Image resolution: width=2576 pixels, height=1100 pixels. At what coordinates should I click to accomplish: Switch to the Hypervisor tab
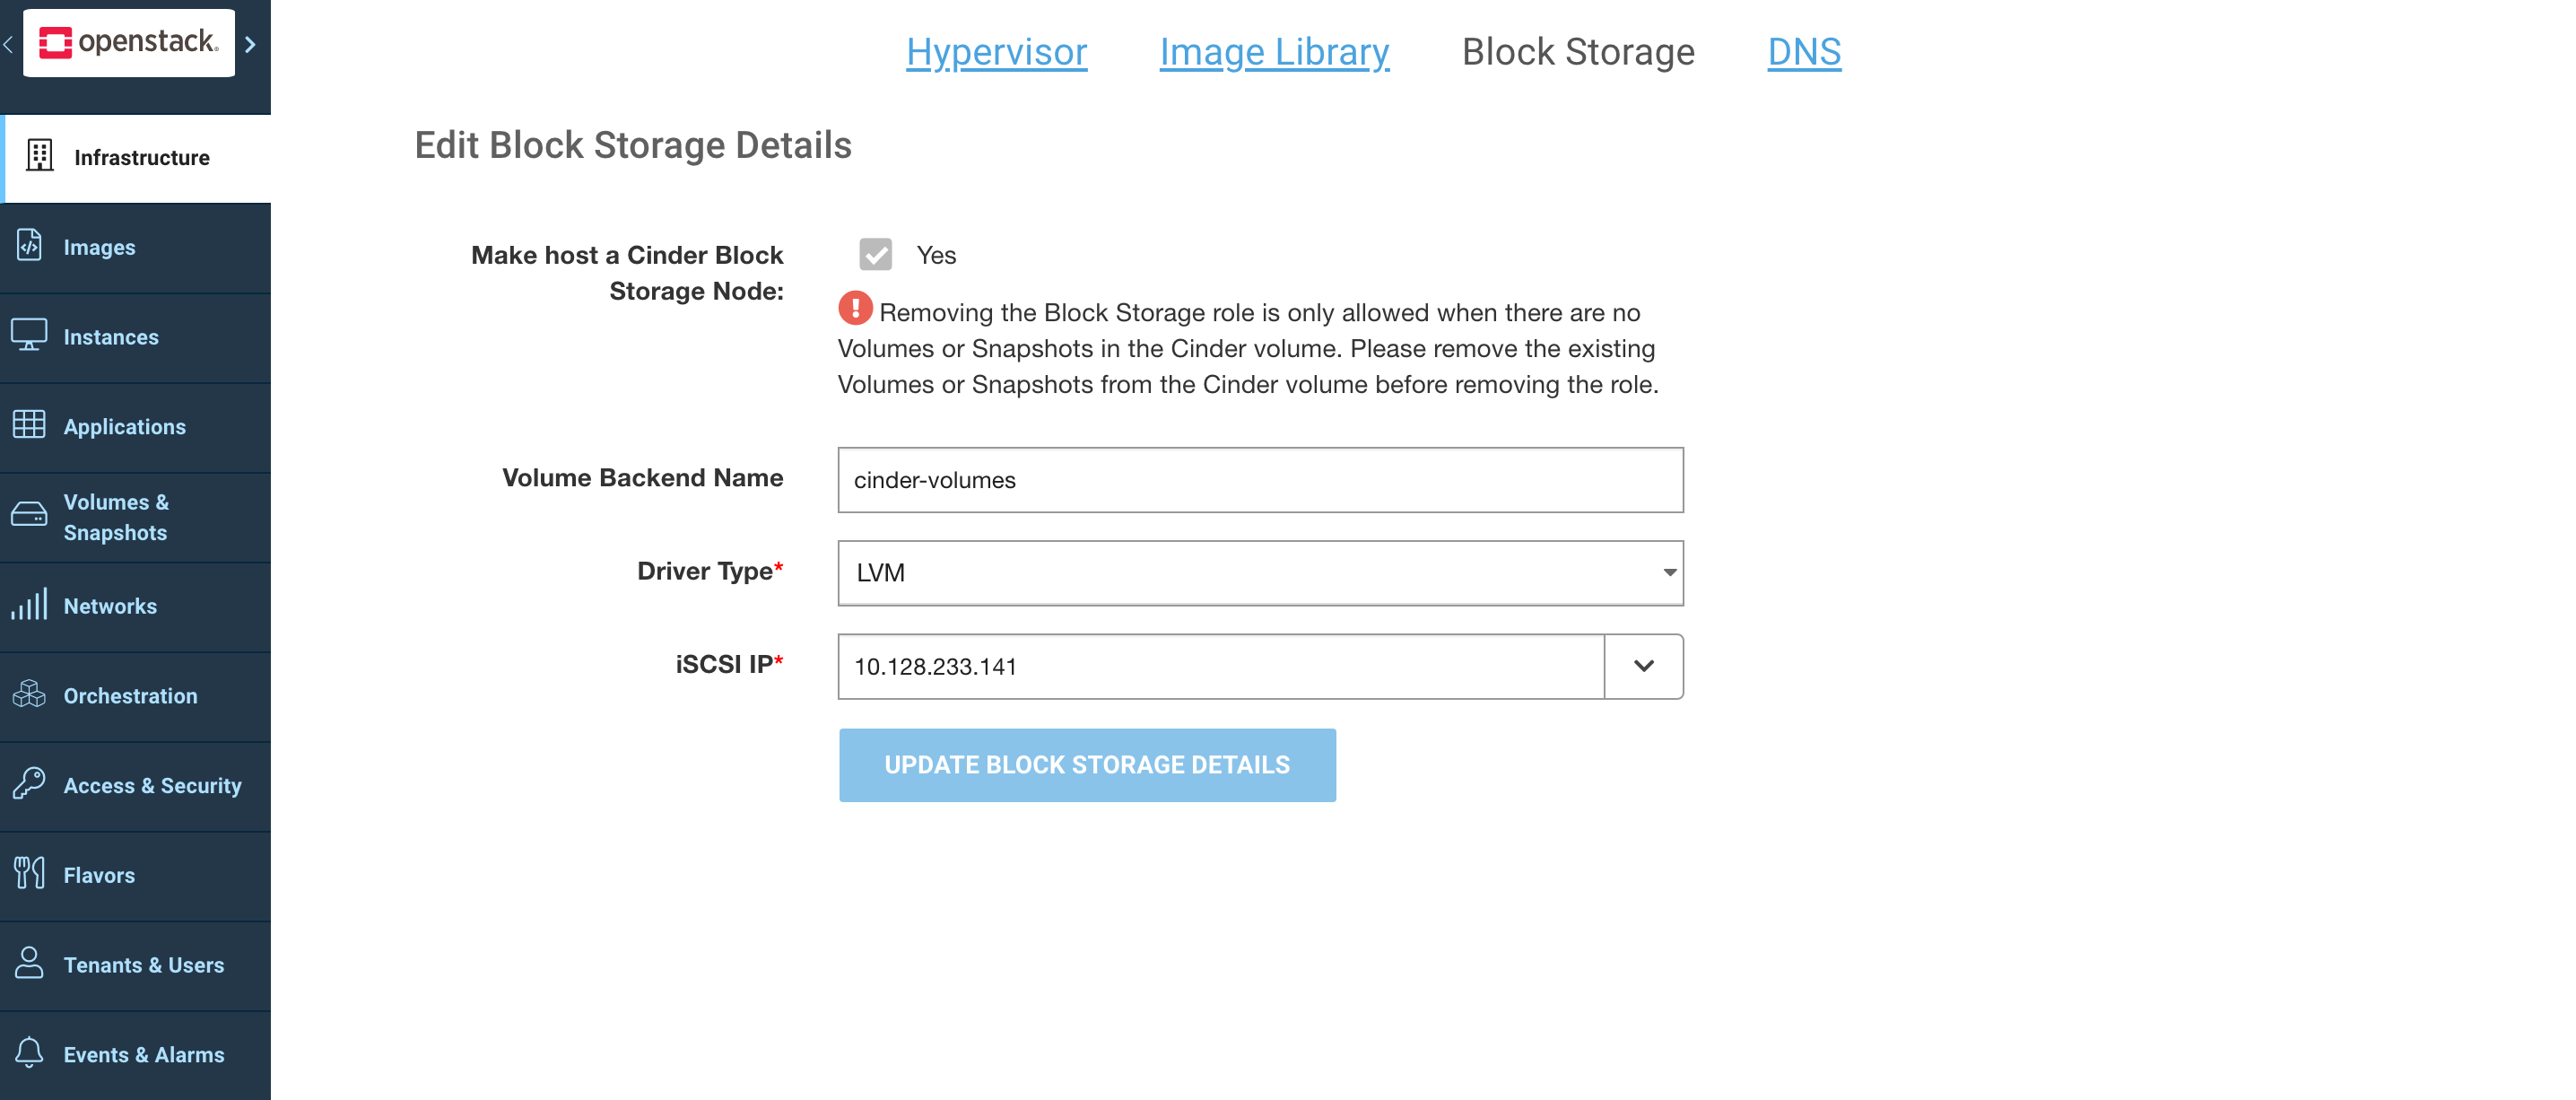(x=996, y=52)
